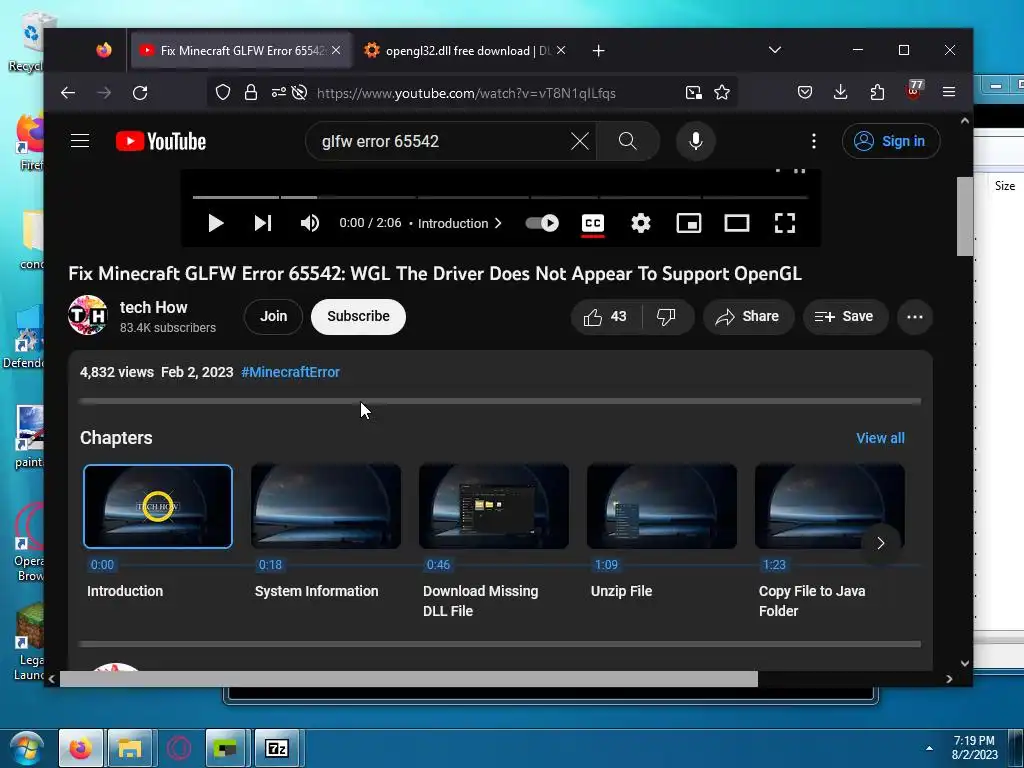Open site permissions icon in address bar
Image resolution: width=1024 pixels, height=768 pixels.
click(279, 93)
